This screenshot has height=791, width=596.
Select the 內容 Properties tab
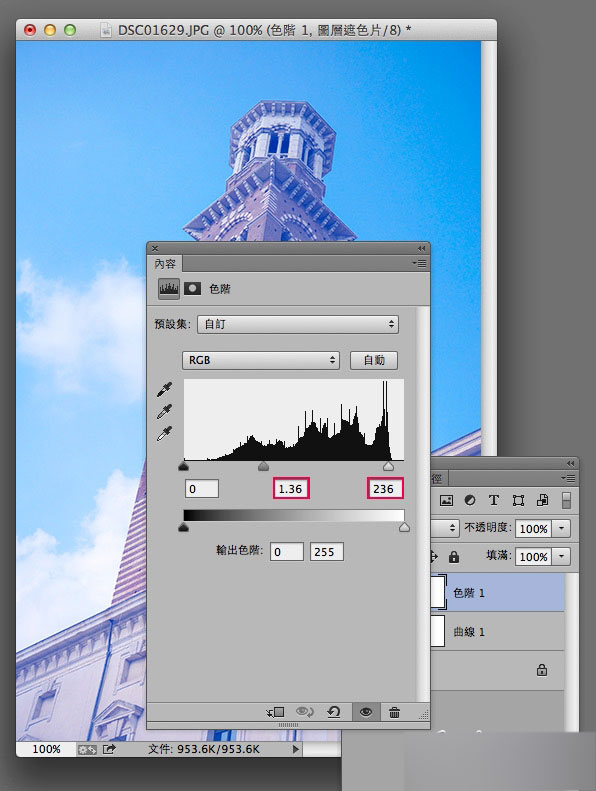click(x=165, y=263)
